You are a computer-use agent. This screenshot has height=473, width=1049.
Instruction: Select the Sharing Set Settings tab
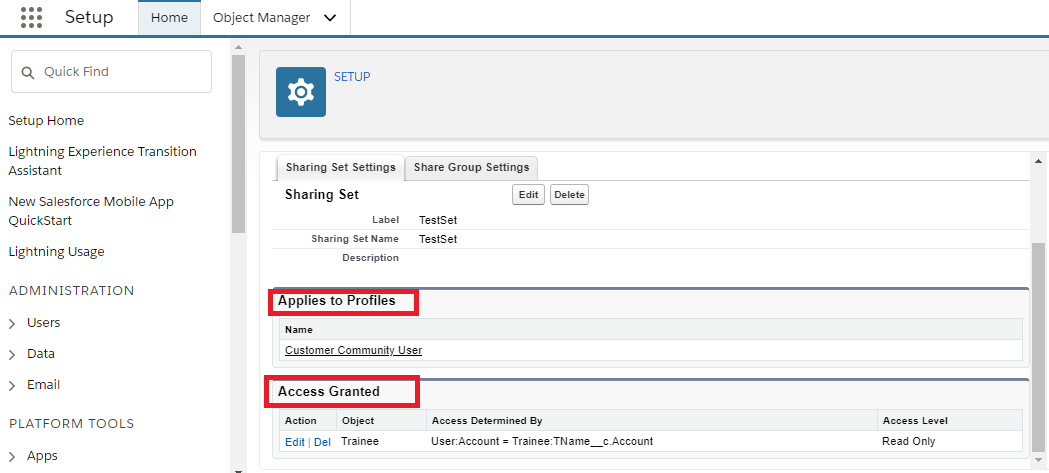(x=341, y=167)
